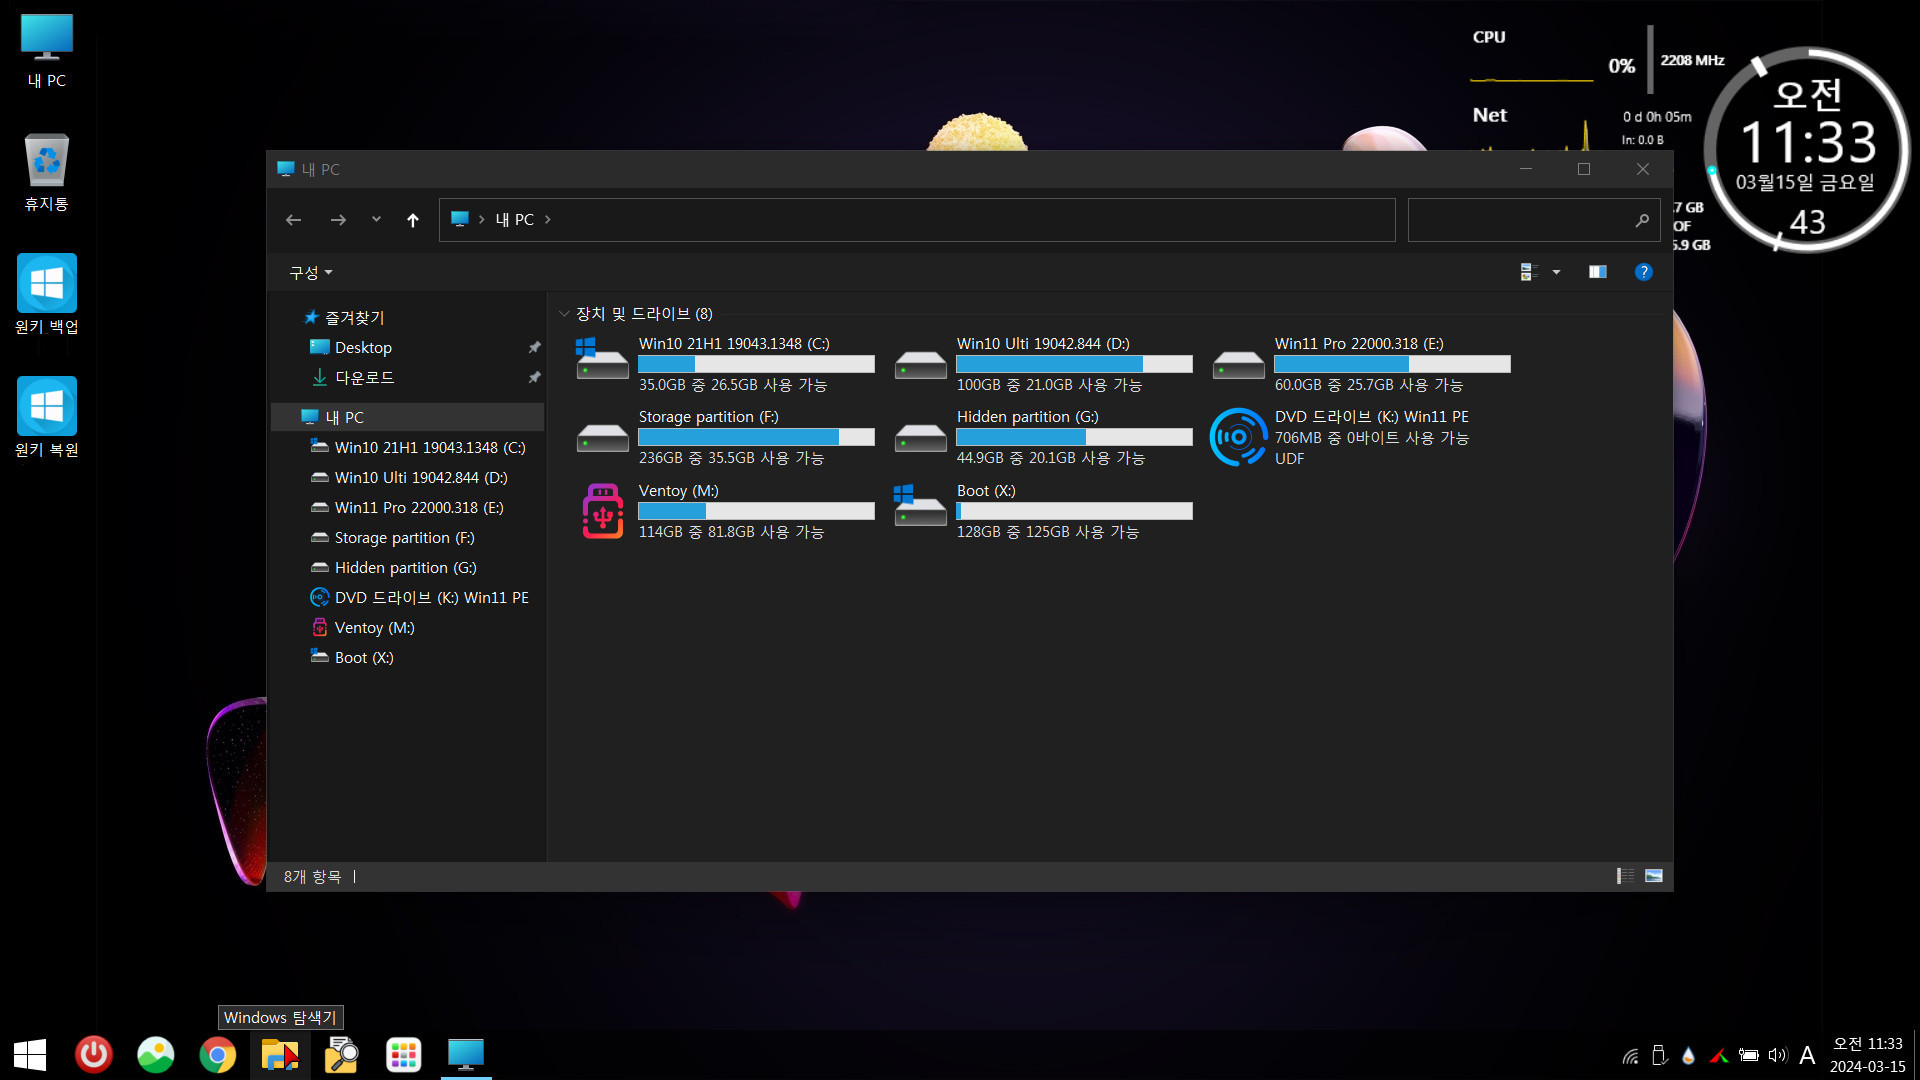Click the network icon in system tray

coord(1630,1055)
